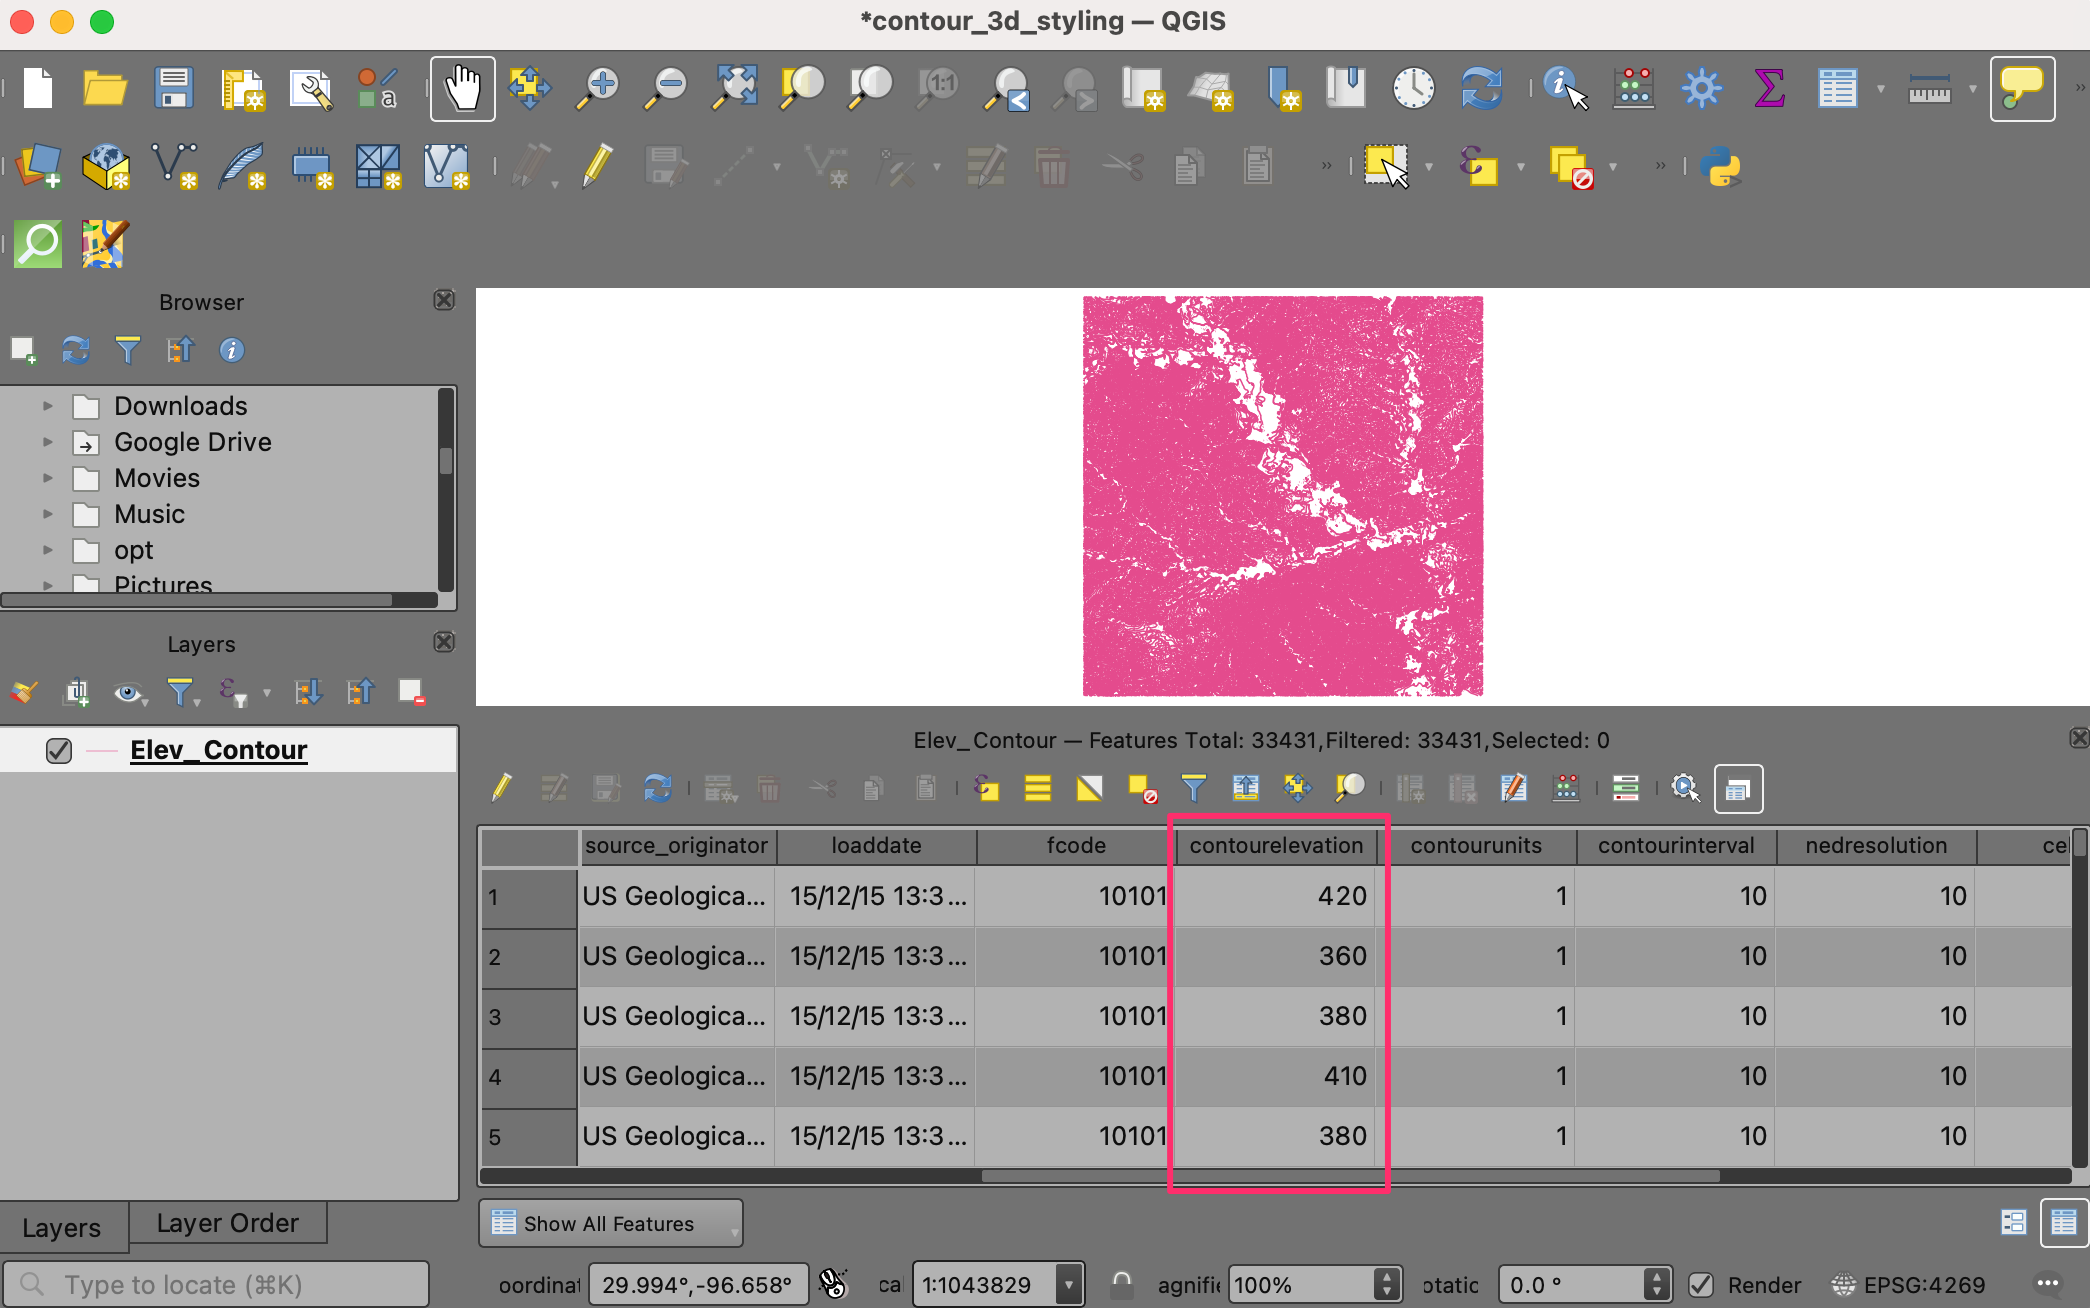Open the Statistical Summary sigma icon

click(1769, 89)
